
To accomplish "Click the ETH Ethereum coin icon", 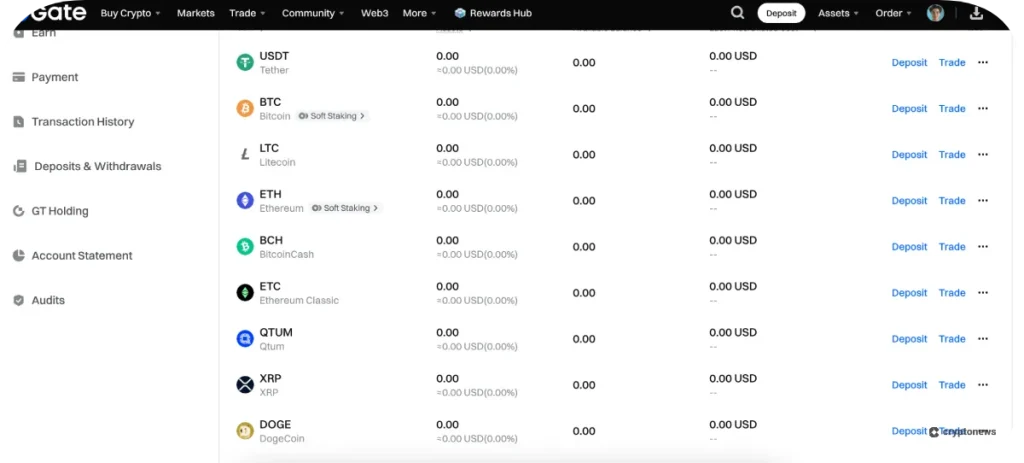I will click(x=245, y=200).
